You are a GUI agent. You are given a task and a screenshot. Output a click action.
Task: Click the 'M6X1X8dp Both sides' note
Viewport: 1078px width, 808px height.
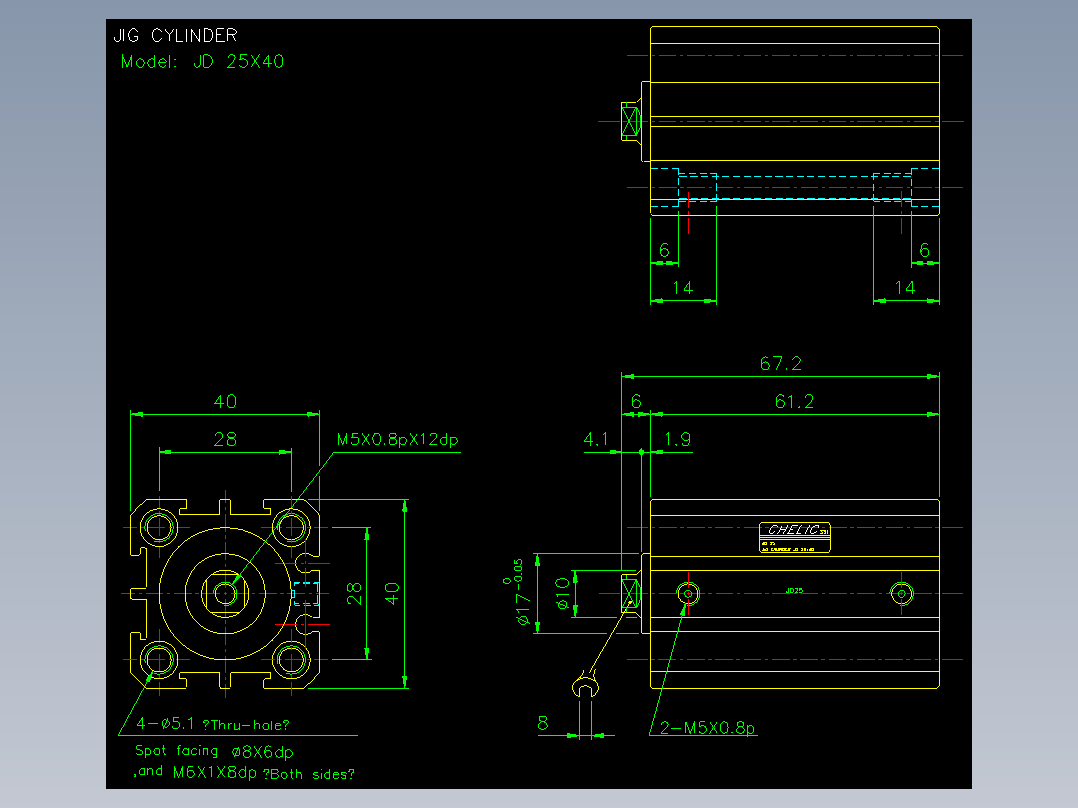pyautogui.click(x=263, y=773)
